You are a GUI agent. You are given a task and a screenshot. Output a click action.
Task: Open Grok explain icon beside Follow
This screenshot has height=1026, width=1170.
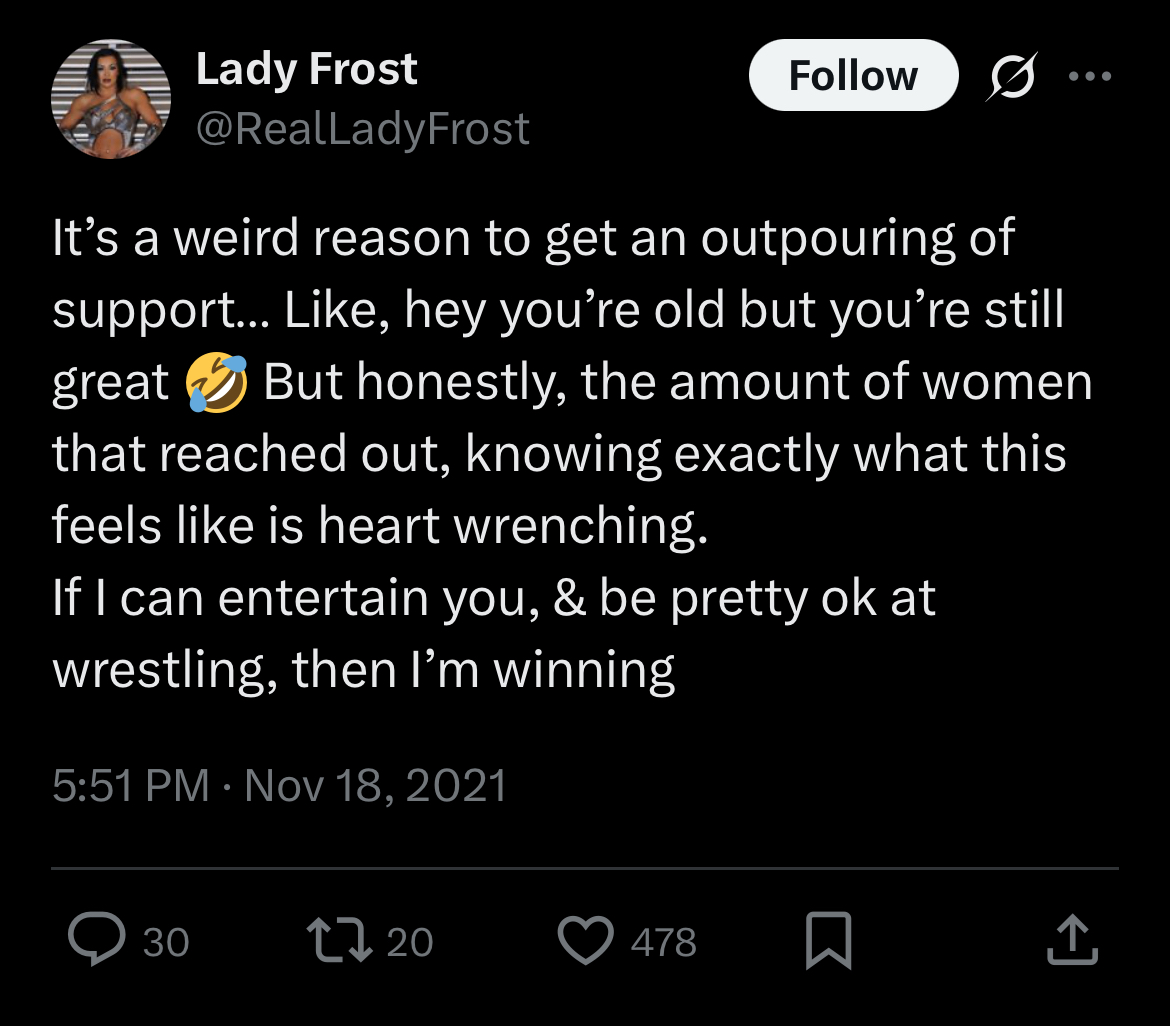pos(1010,77)
